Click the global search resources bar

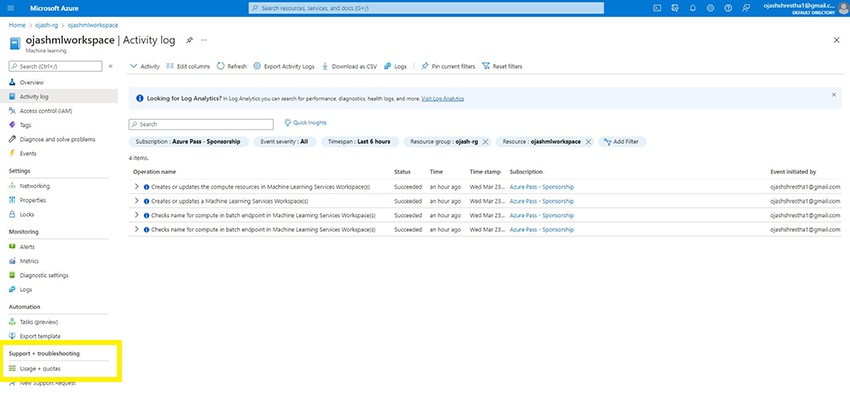click(426, 8)
